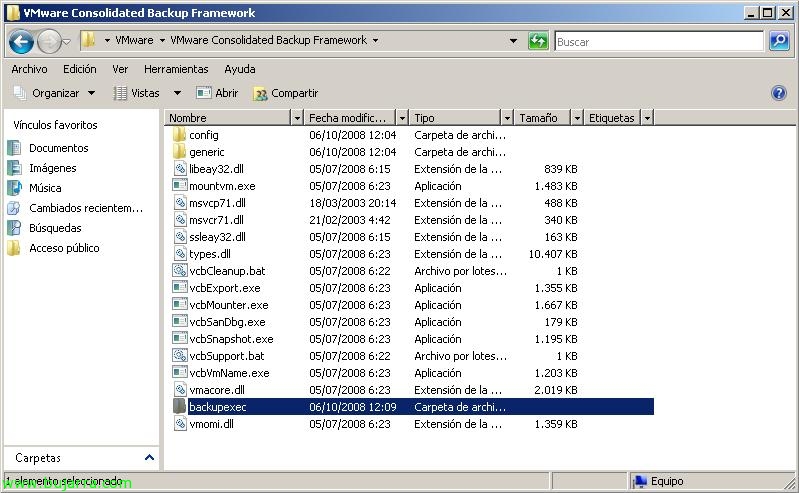Sort by the Tipo column header

click(x=455, y=118)
